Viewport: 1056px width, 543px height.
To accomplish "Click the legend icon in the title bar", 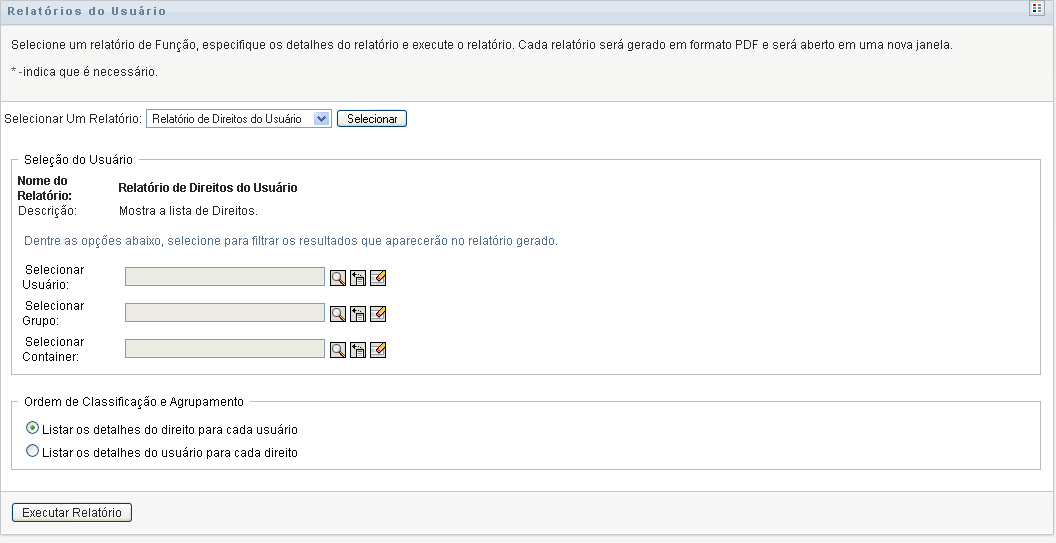I will (x=1037, y=8).
